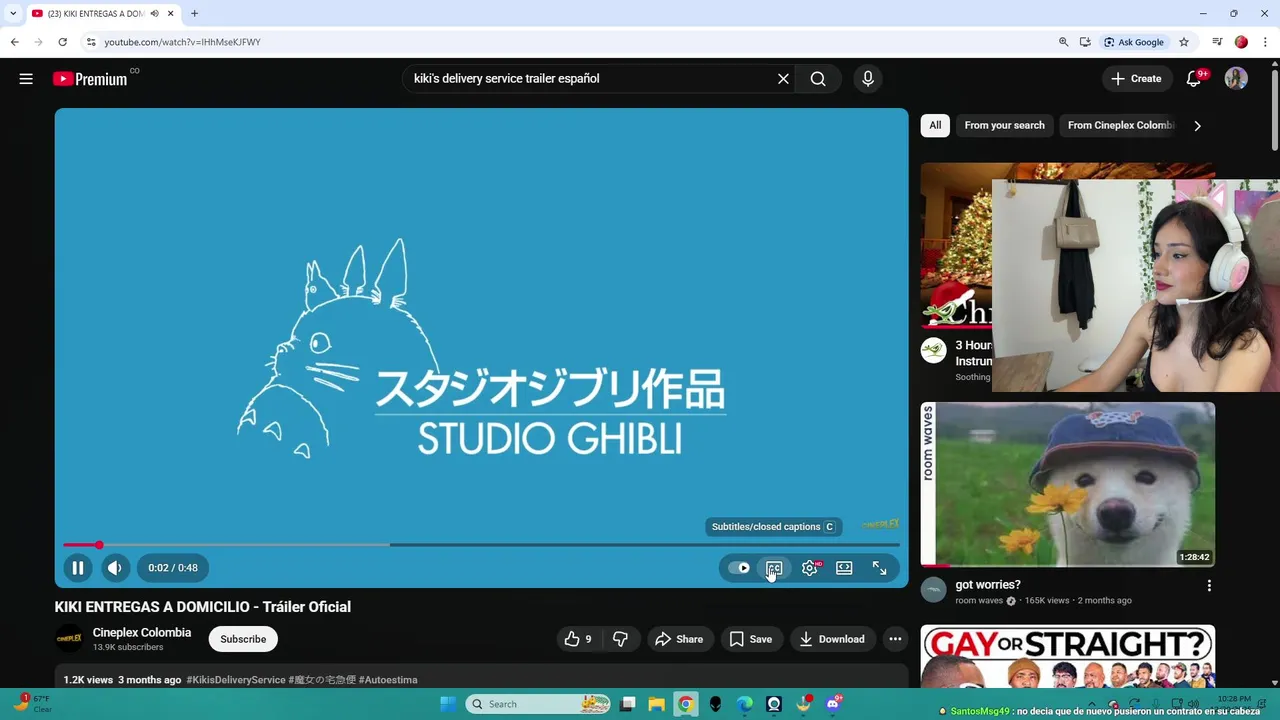Save the video to a playlist
Viewport: 1280px width, 720px height.
coord(751,639)
